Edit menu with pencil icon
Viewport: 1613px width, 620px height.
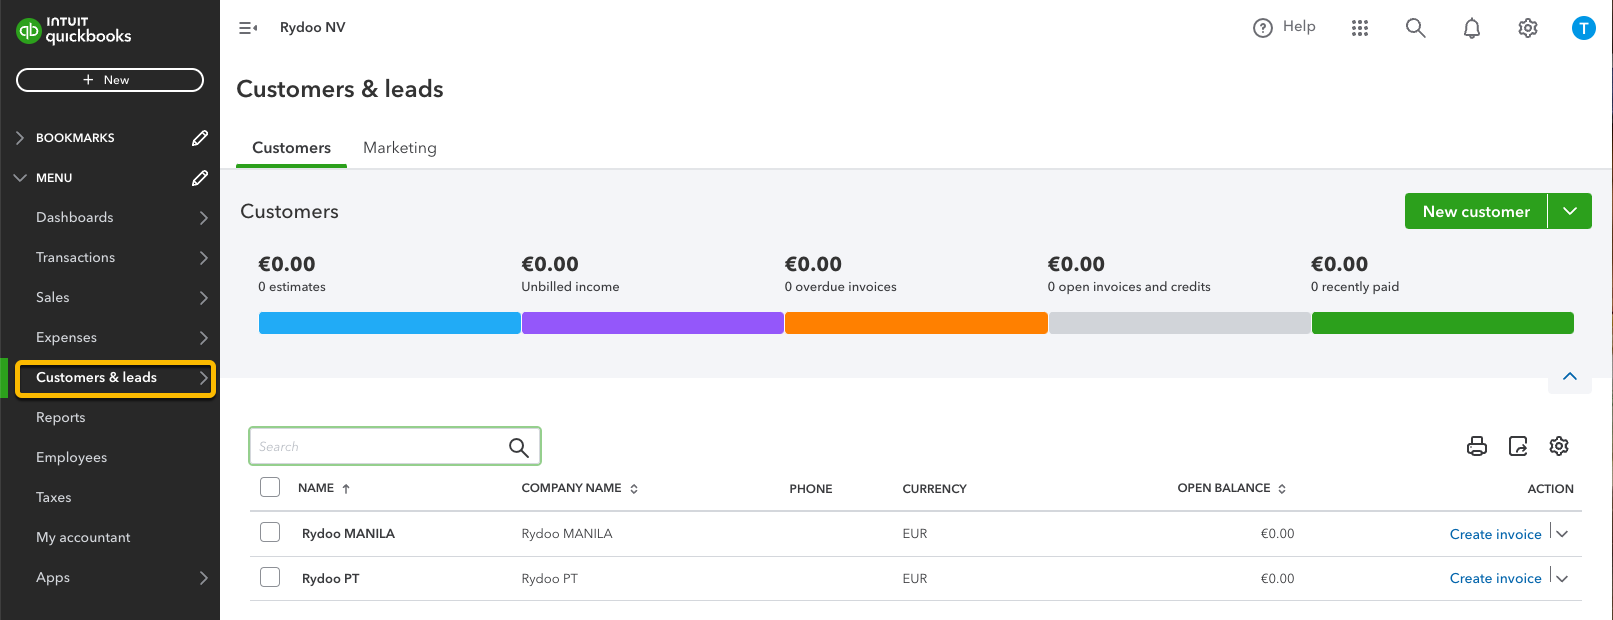(x=200, y=178)
